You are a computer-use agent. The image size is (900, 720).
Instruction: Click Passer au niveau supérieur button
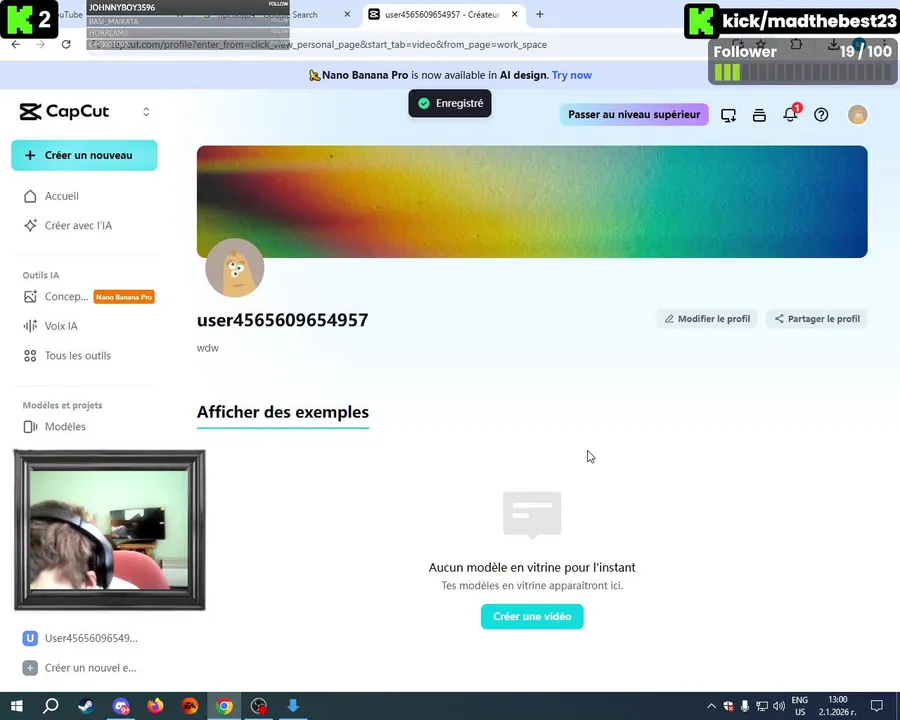(x=634, y=114)
